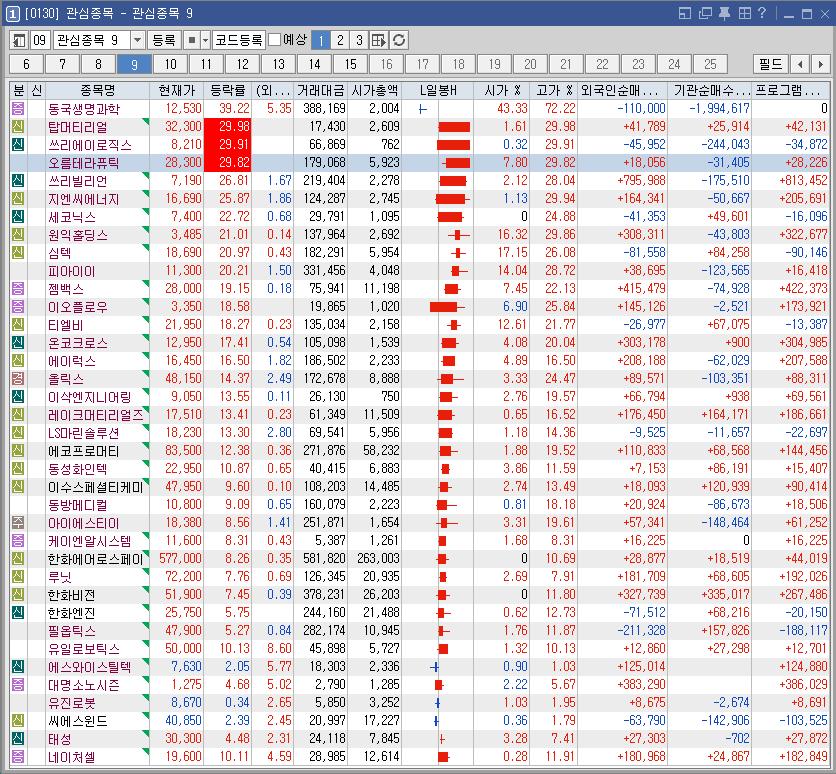
Task: Sort by the 시가총액 column header
Action: point(375,90)
